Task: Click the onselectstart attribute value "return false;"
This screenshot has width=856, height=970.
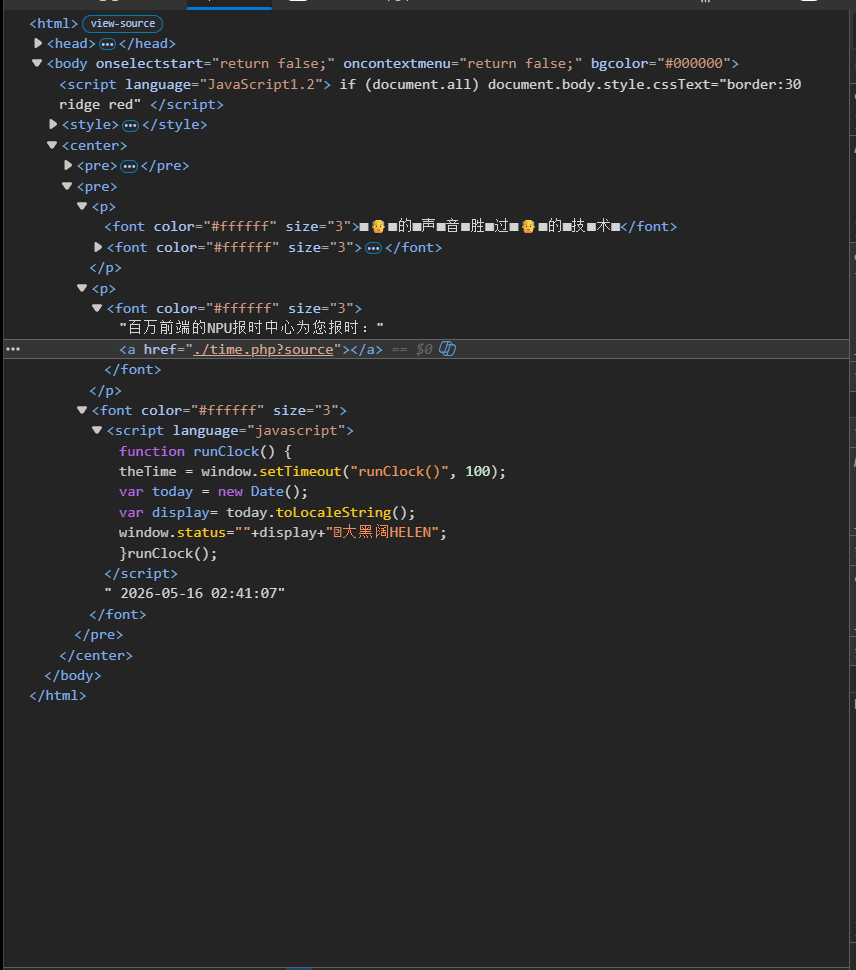Action: tap(273, 64)
